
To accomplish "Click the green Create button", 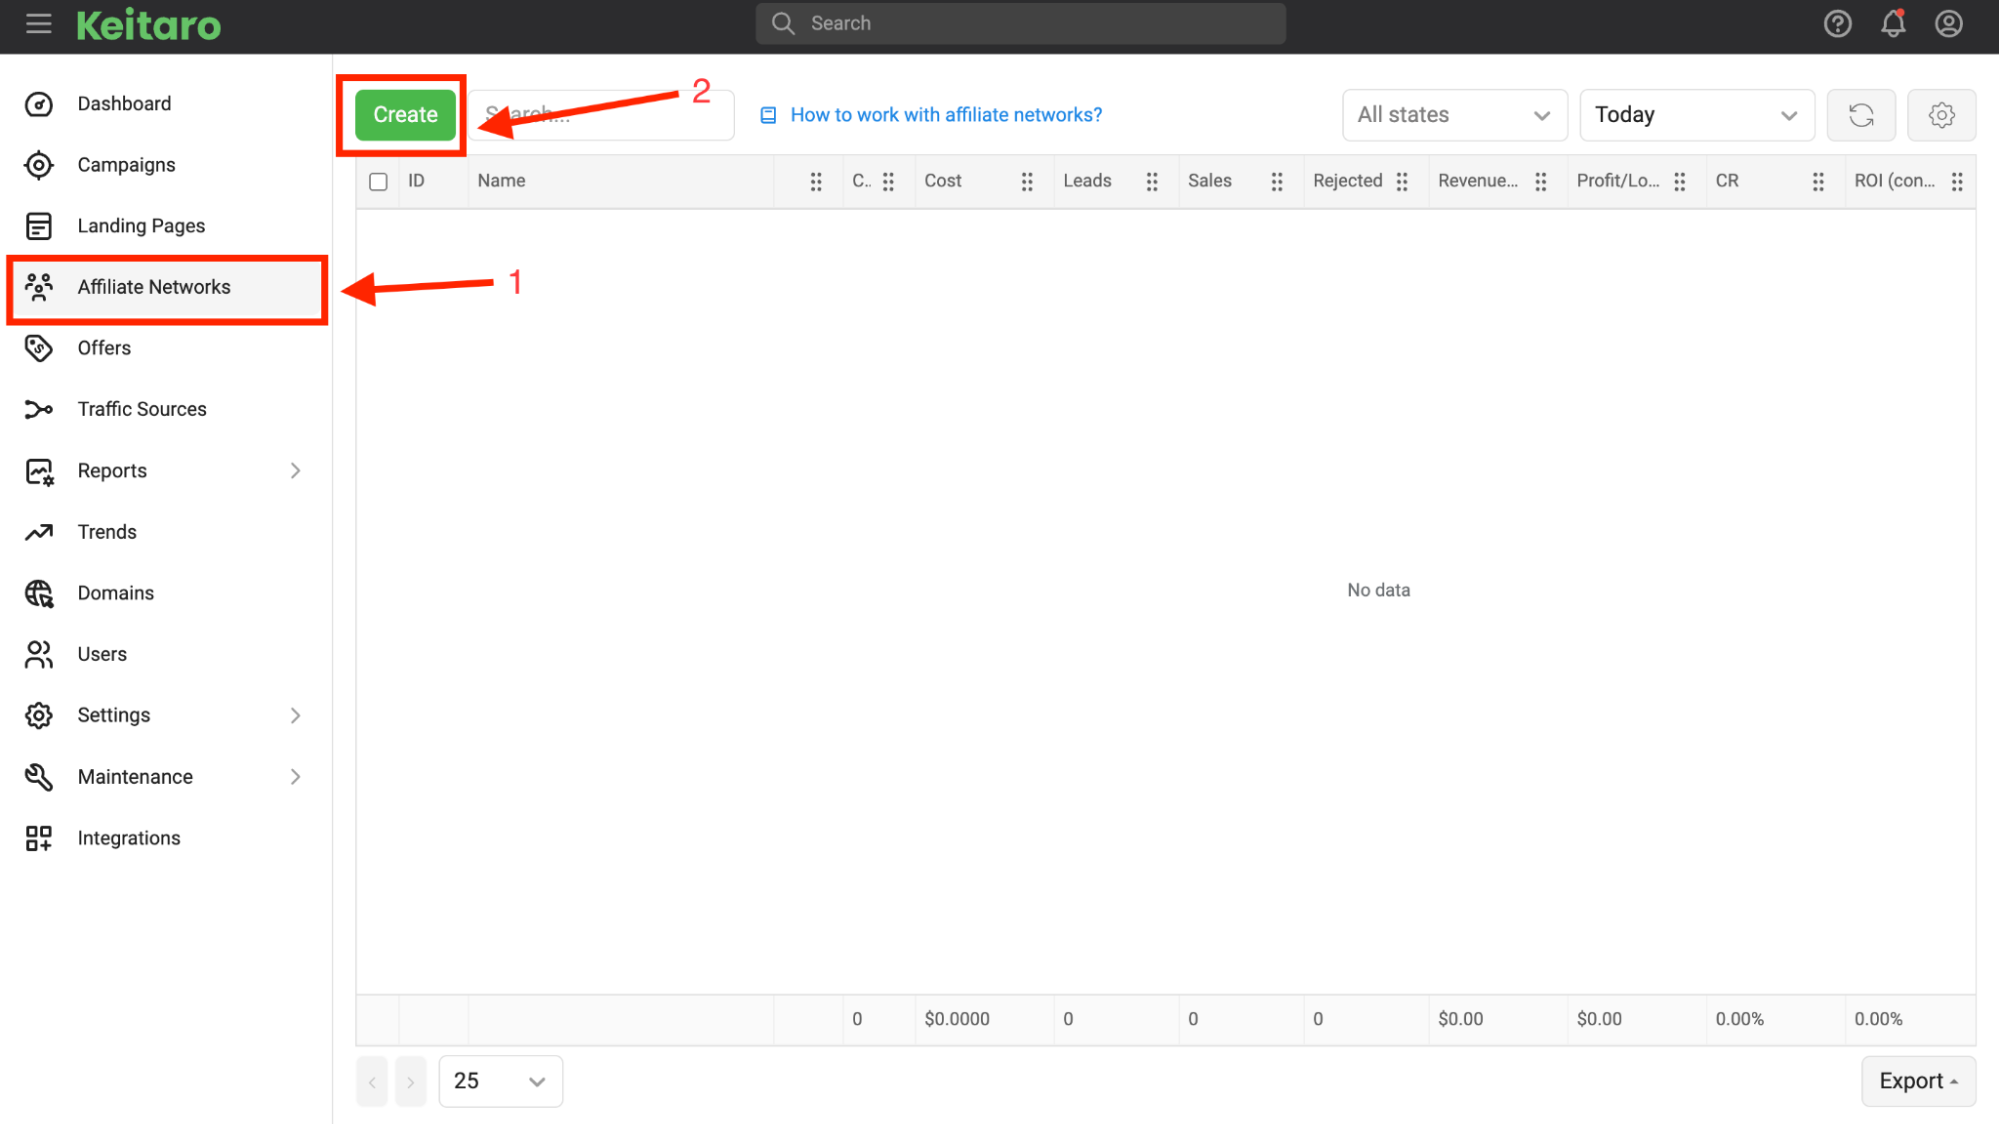I will 405,115.
